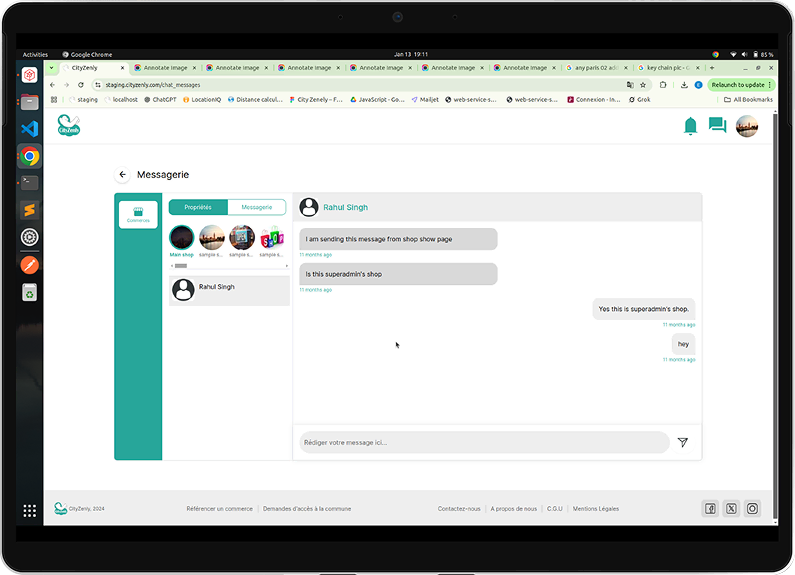
Task: Open Mentions Légales footer link
Action: (596, 509)
